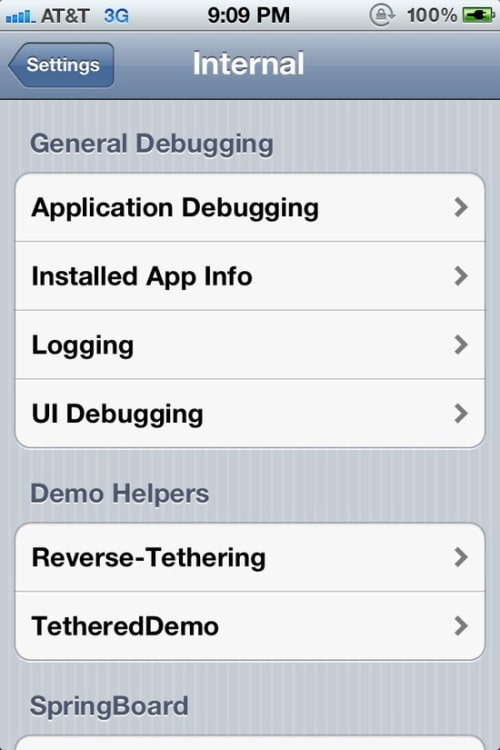Tap the battery charging icon
This screenshot has height=750, width=500.
[x=478, y=15]
